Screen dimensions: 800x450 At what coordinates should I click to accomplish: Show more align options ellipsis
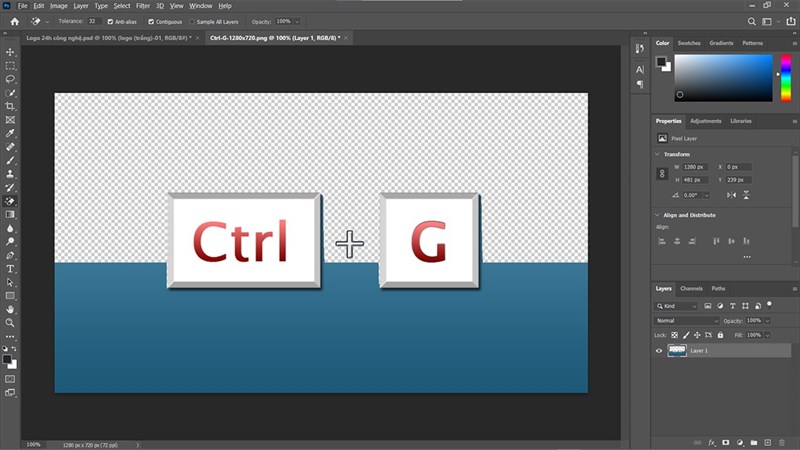click(x=747, y=257)
